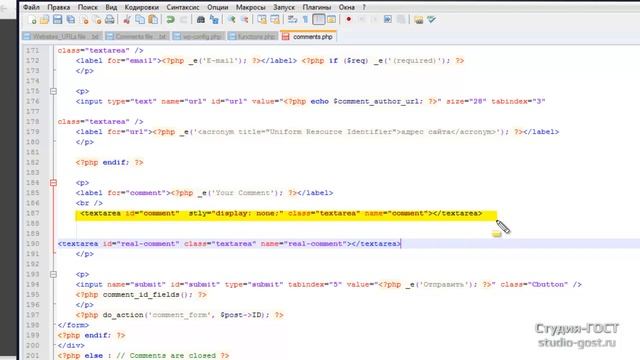Open the Окна menu
The height and width of the screenshot is (360, 640).
point(347,7)
